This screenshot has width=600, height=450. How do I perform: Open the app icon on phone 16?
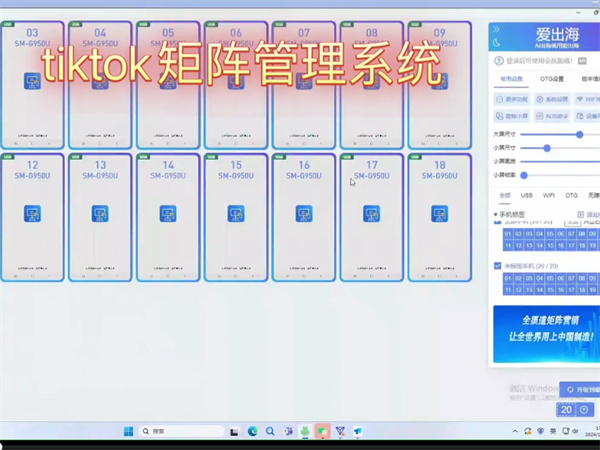304,214
